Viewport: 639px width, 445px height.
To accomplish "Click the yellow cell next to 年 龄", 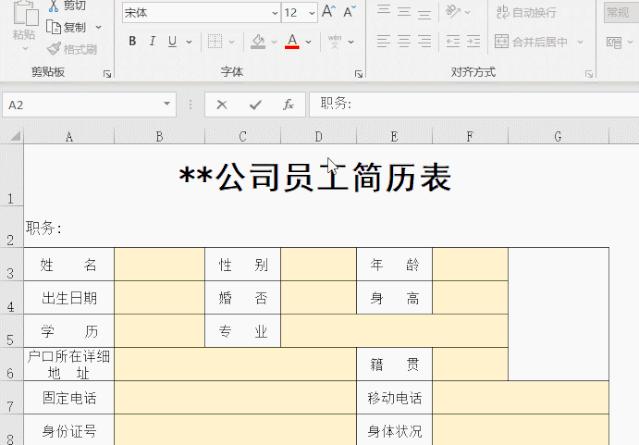I will click(470, 264).
